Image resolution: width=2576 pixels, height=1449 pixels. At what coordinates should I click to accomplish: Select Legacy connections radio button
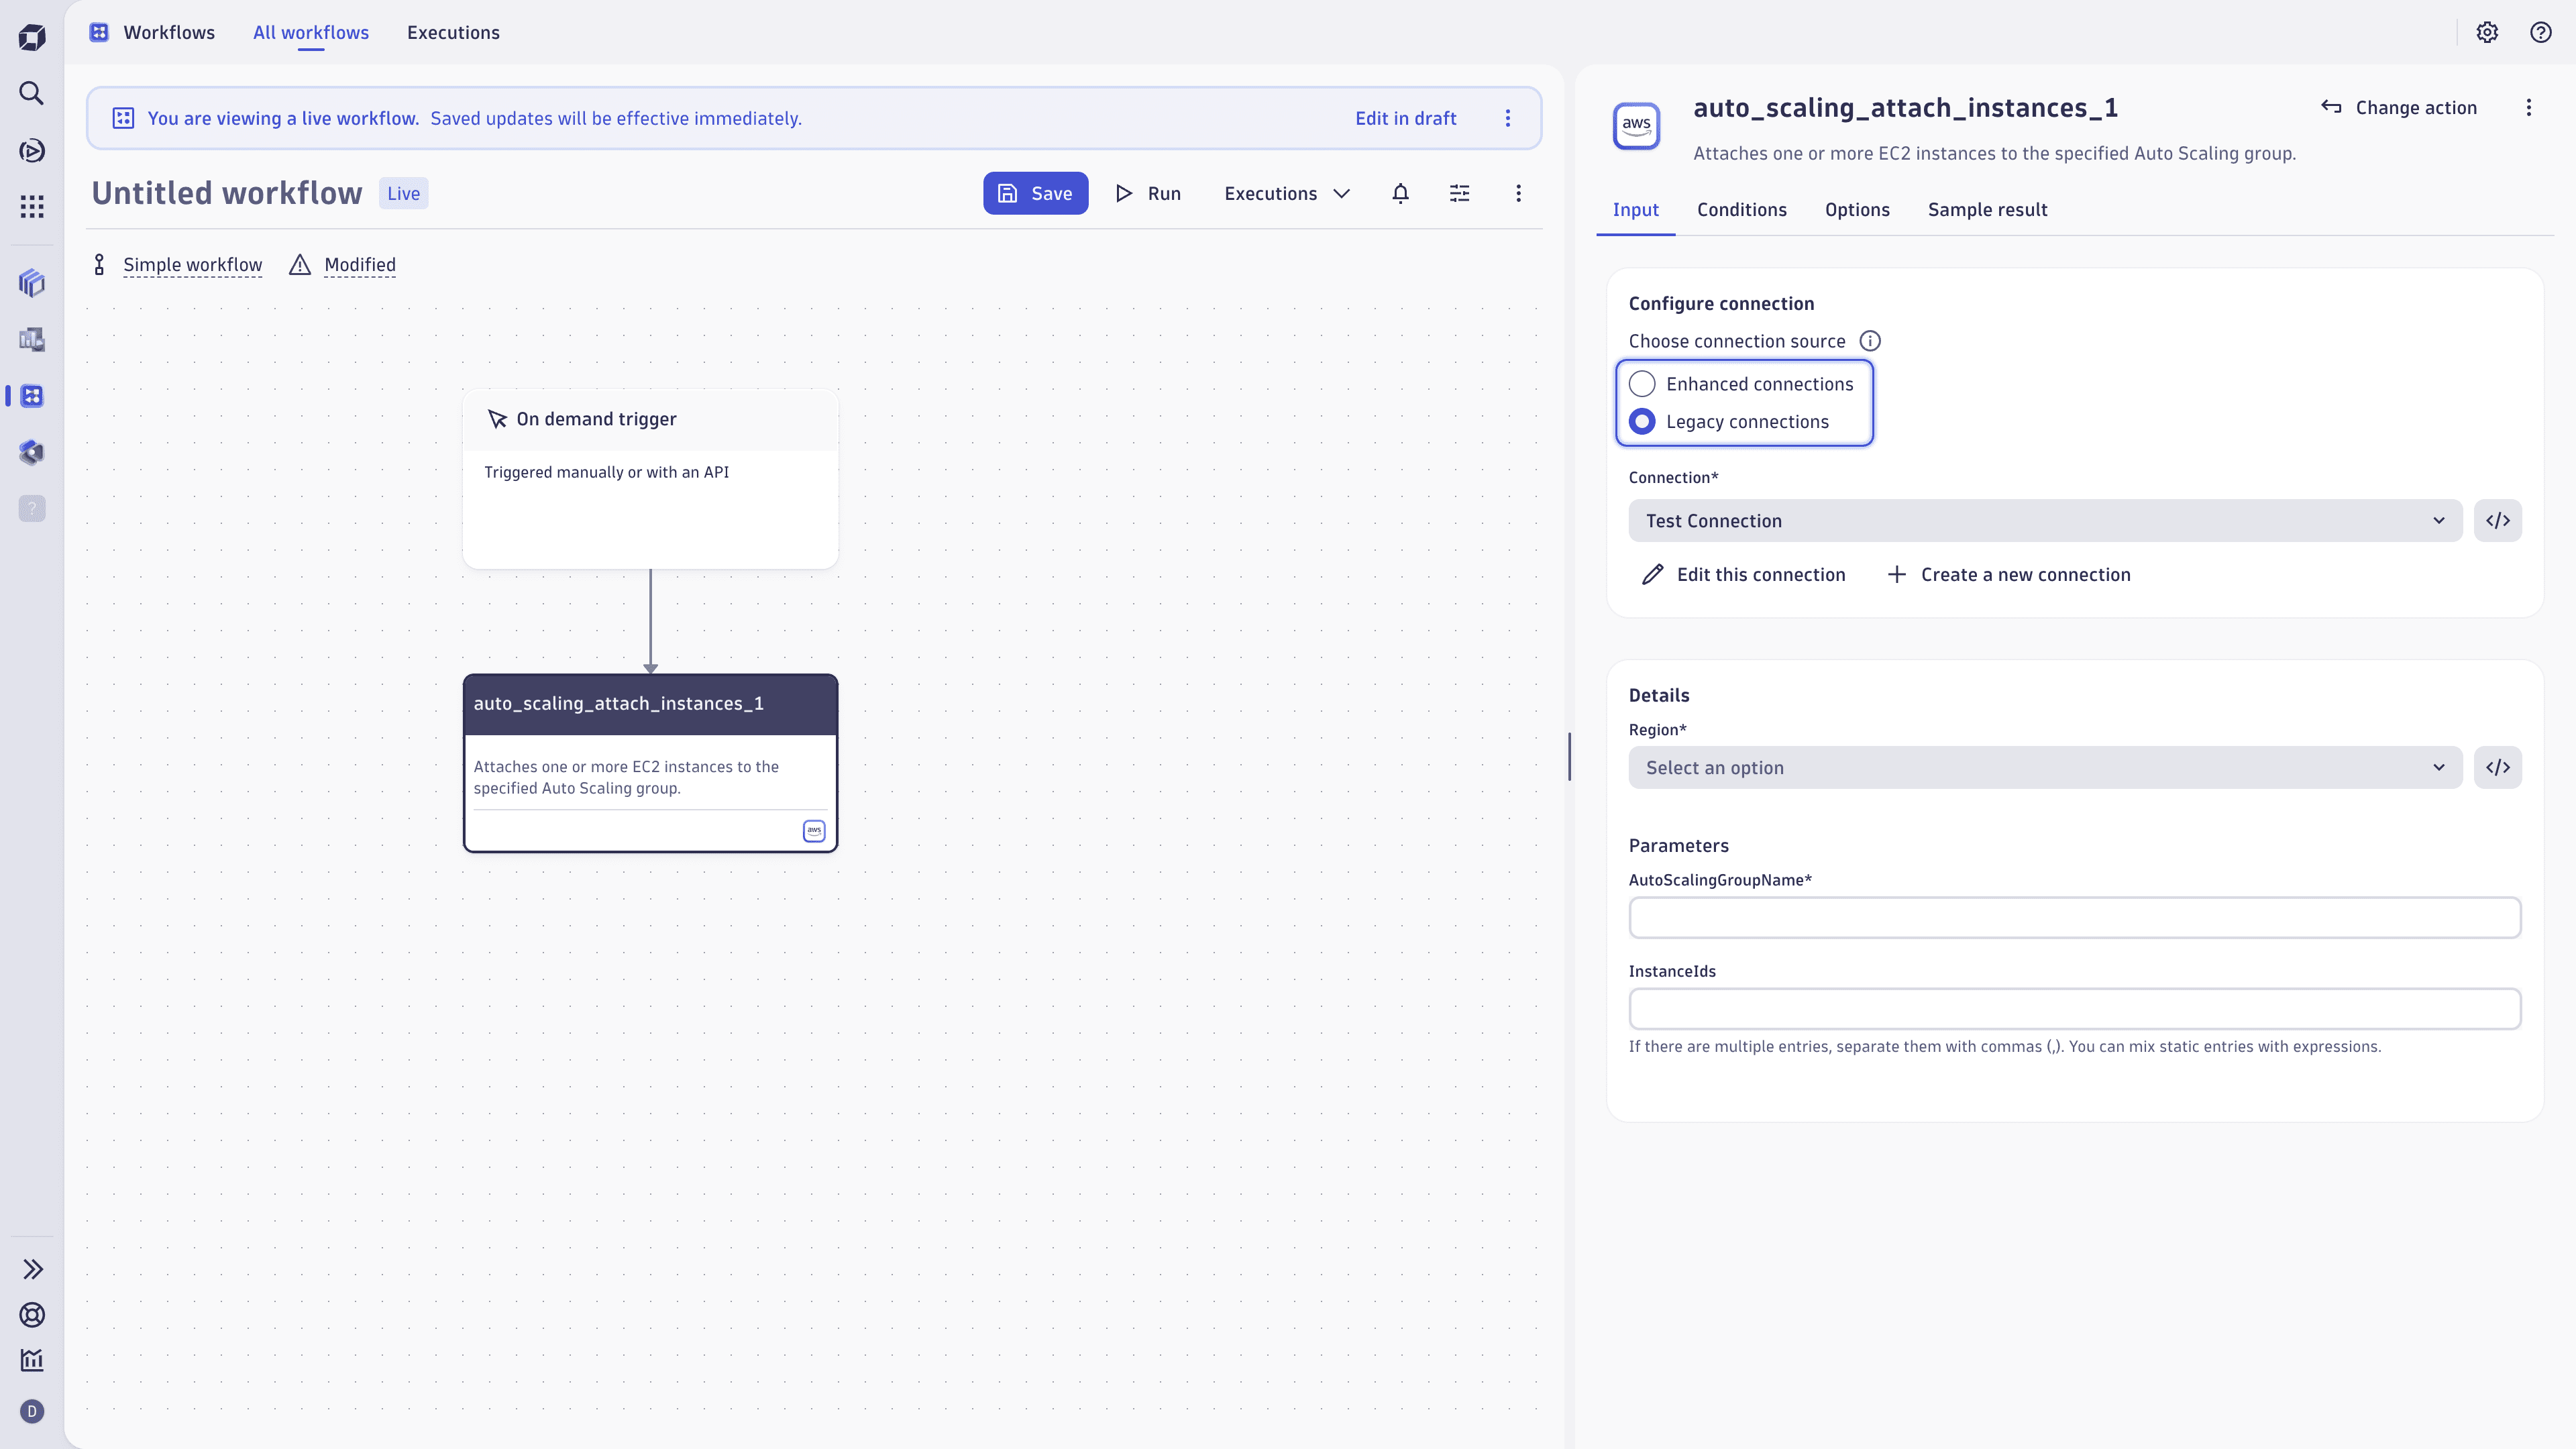(1642, 422)
